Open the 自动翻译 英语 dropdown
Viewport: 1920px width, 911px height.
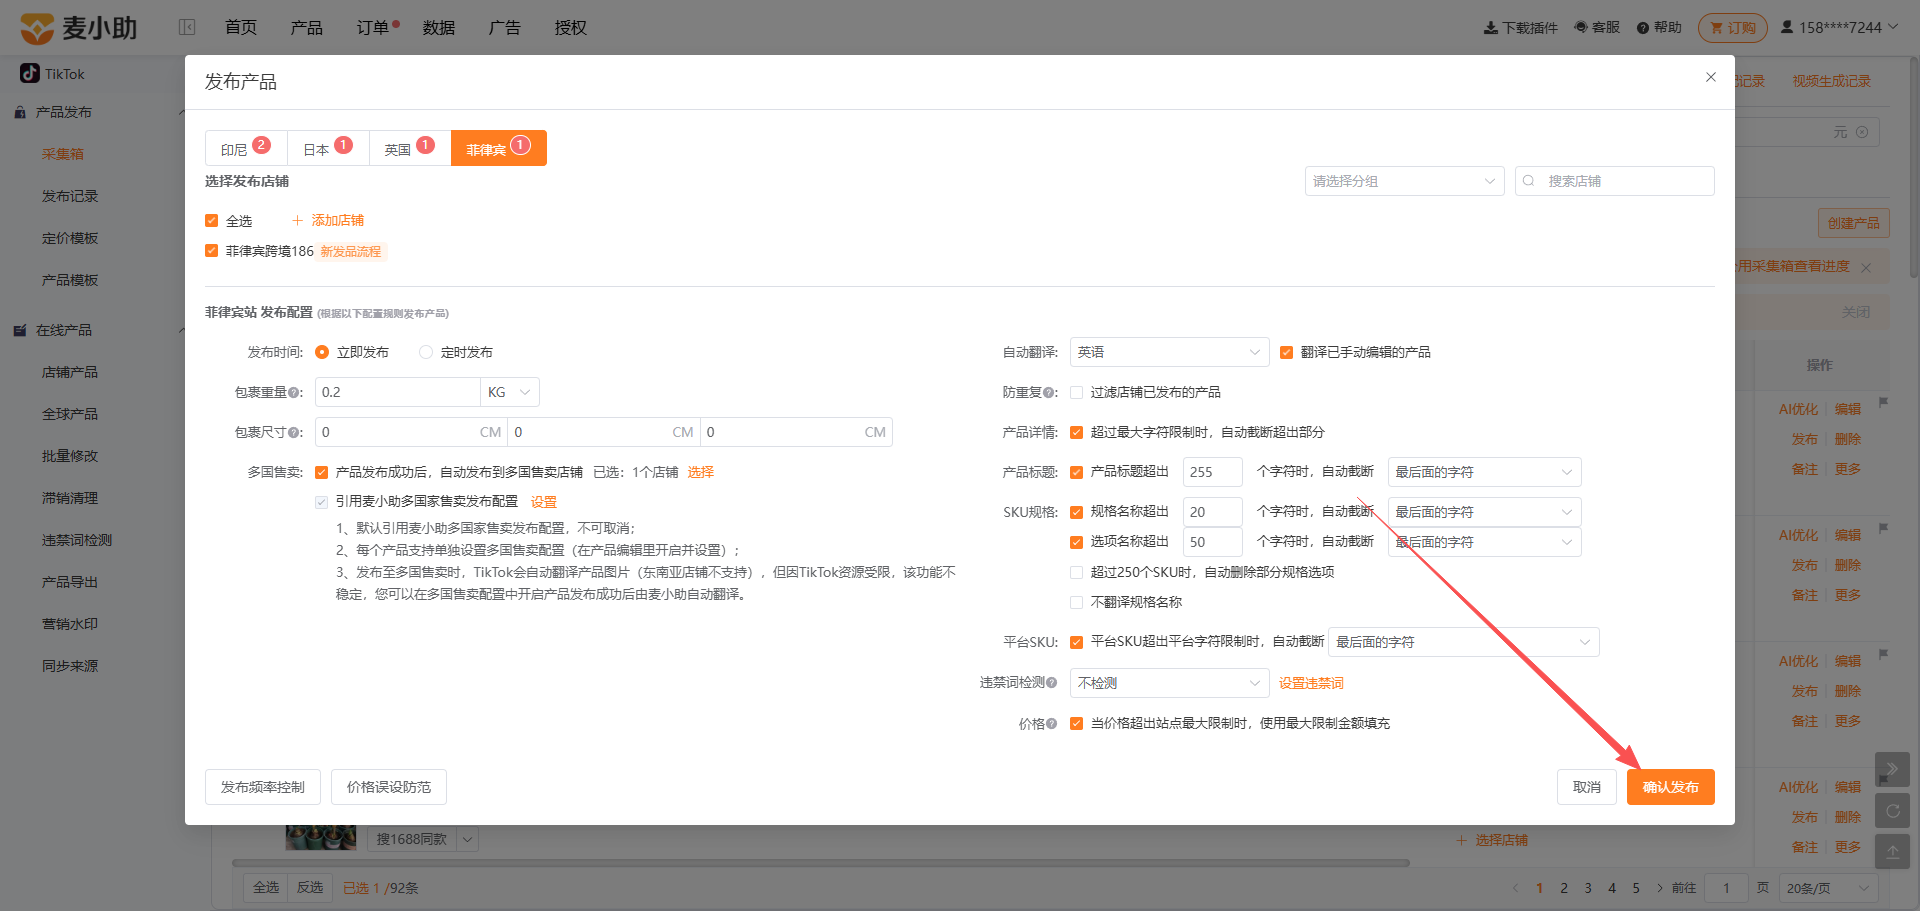point(1169,352)
